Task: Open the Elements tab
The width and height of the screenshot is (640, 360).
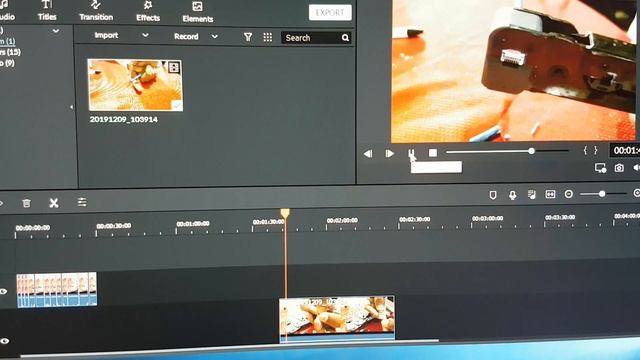Action: 198,12
